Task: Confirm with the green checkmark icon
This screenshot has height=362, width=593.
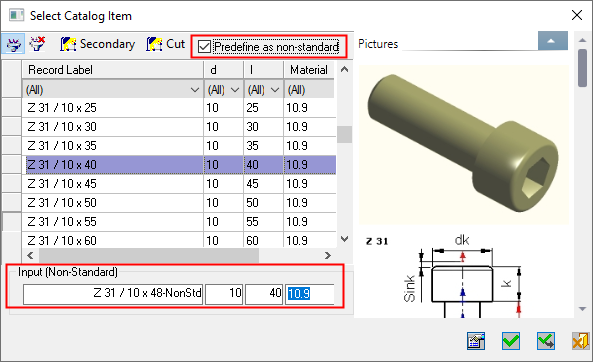Action: point(511,341)
